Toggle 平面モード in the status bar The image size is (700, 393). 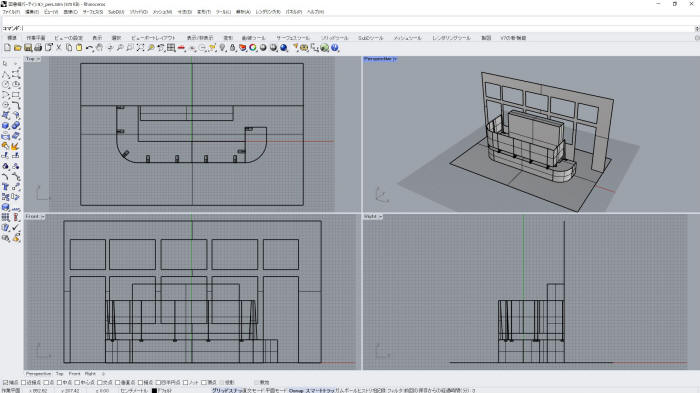pyautogui.click(x=276, y=390)
